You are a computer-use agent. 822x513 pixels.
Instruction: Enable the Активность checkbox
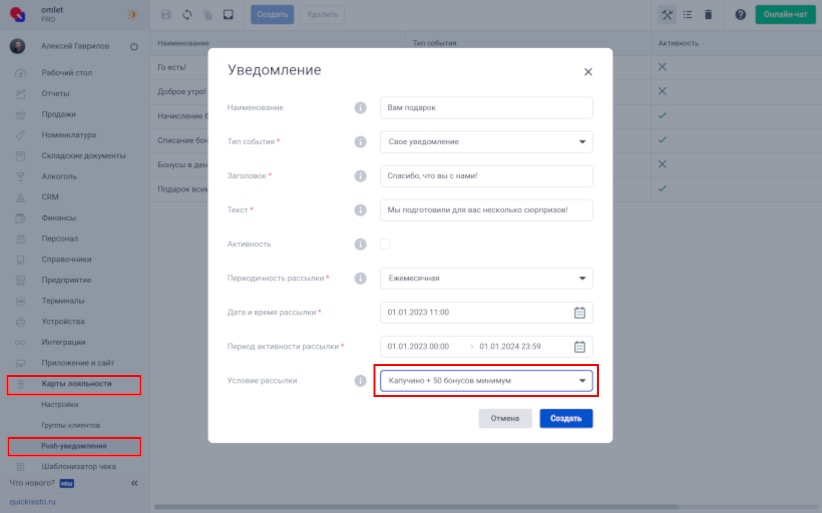tap(385, 244)
